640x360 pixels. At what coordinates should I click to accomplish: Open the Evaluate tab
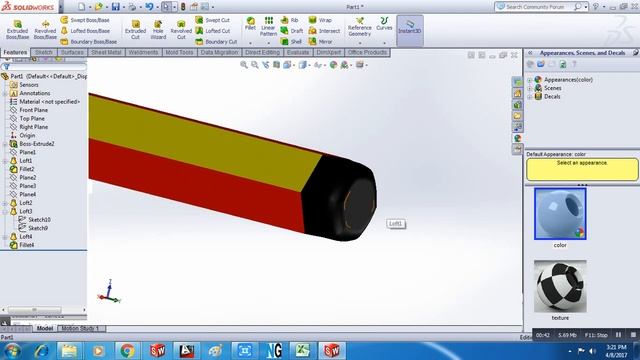[x=298, y=52]
